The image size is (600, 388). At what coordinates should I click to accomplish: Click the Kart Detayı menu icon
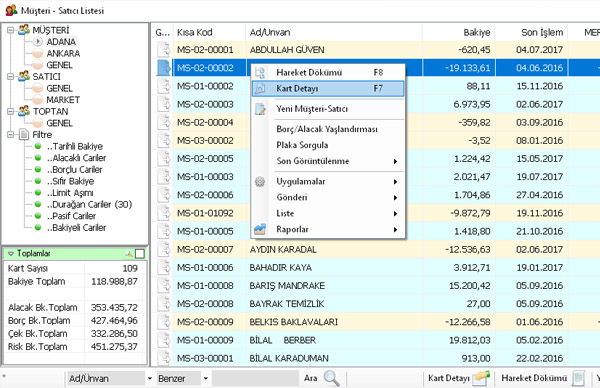pos(260,88)
